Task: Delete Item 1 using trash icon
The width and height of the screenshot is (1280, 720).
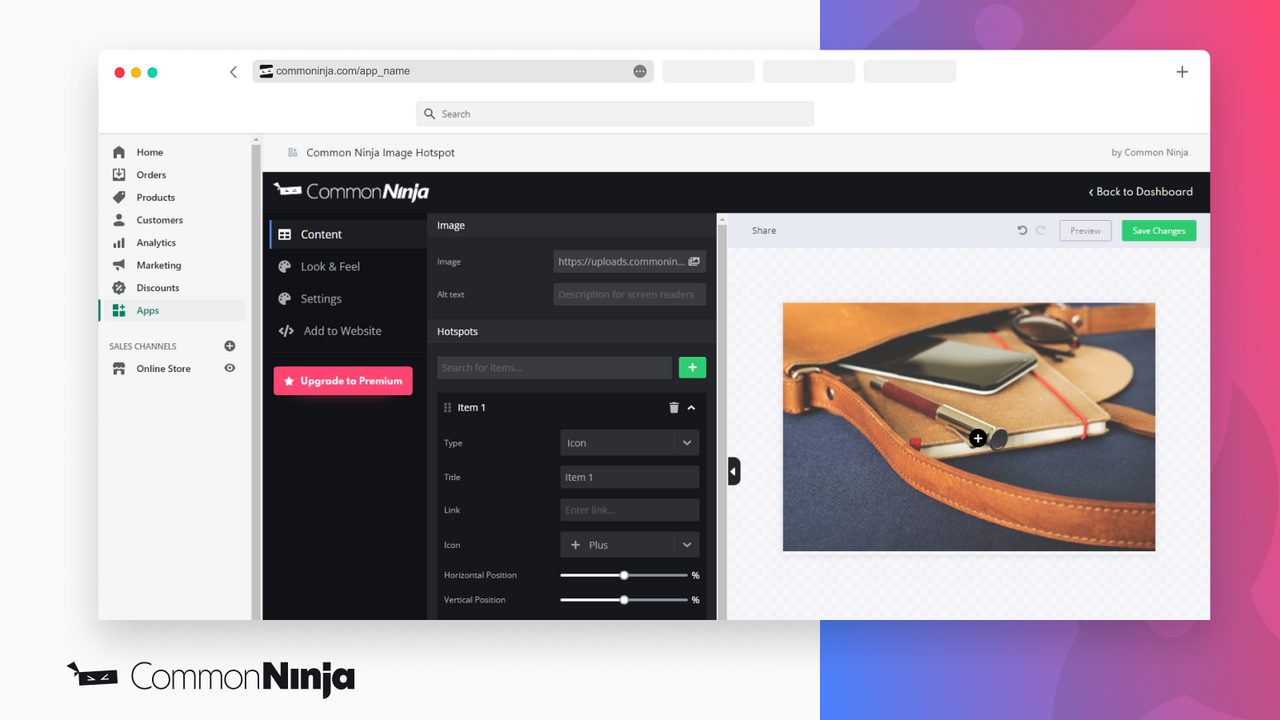Action: 674,407
